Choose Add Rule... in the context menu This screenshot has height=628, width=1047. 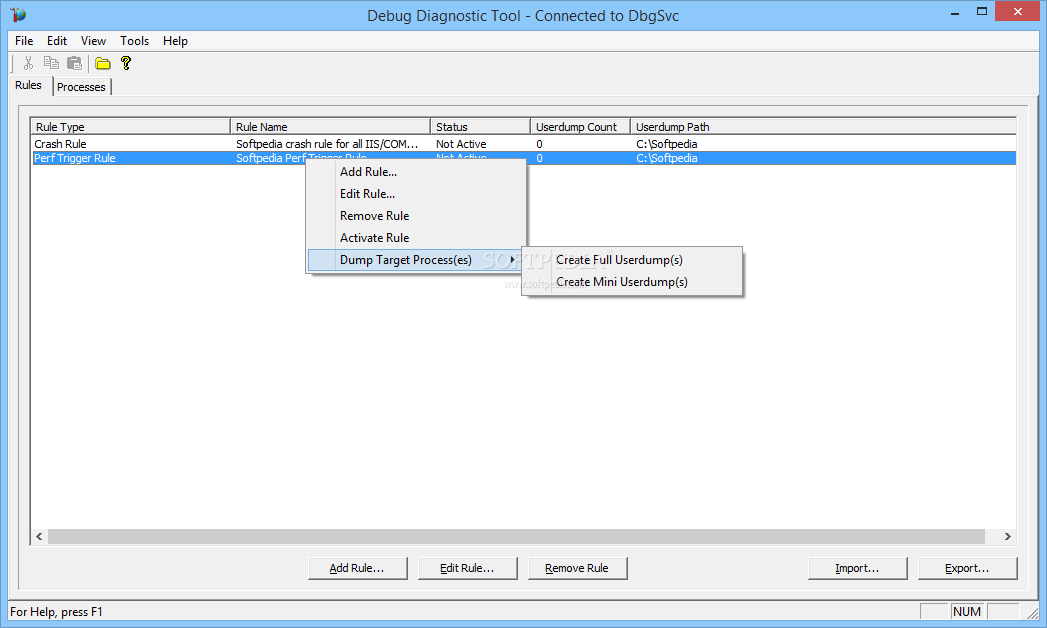coord(417,172)
